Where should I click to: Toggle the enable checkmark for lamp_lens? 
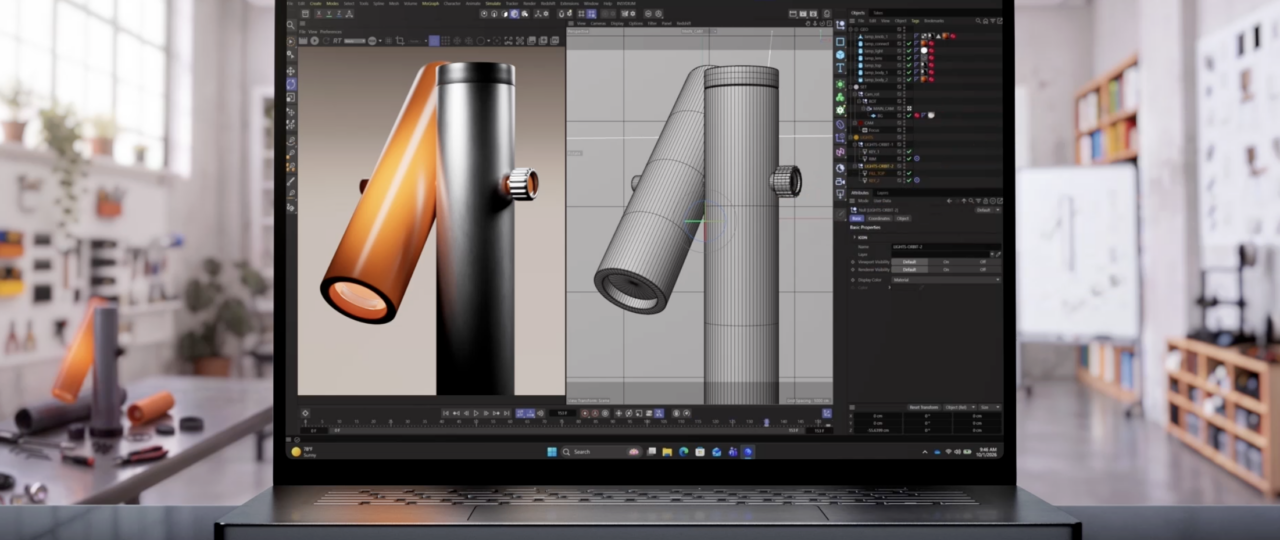point(909,58)
